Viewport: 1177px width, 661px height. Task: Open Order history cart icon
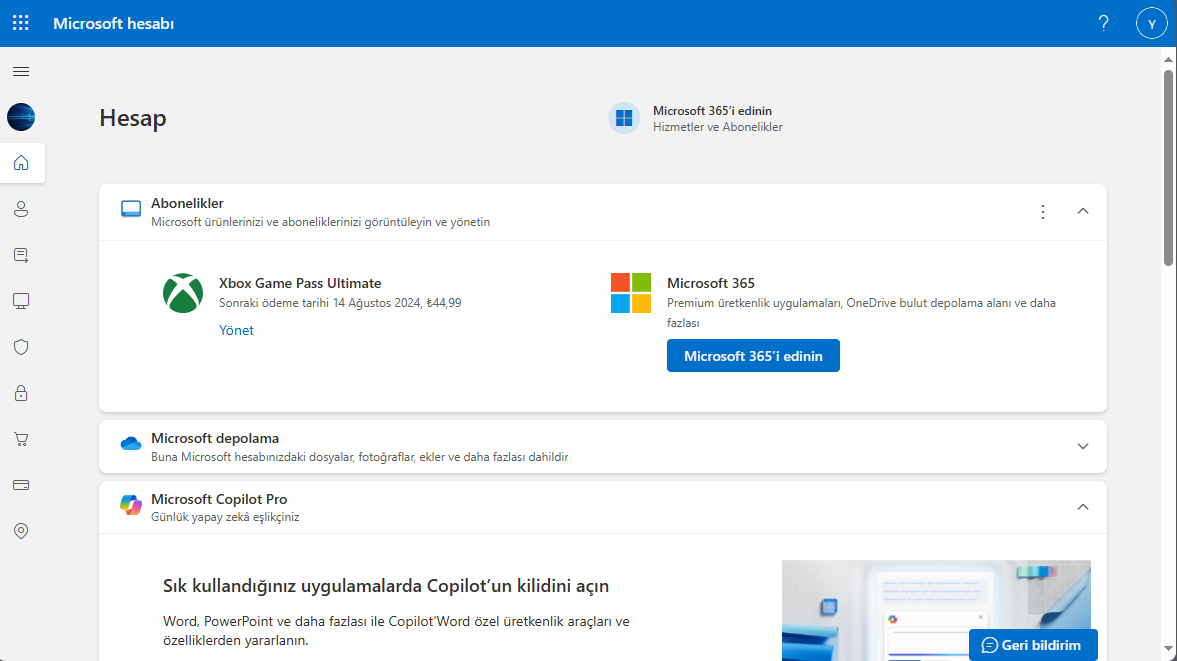pos(21,439)
